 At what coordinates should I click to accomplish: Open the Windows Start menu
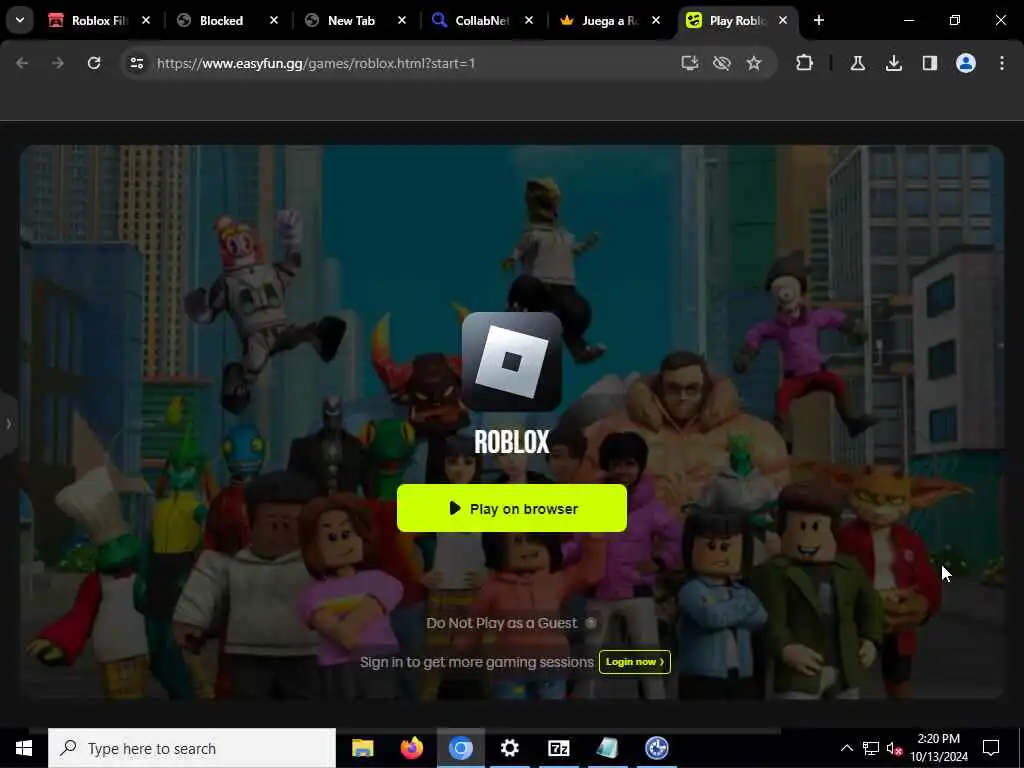[x=24, y=748]
